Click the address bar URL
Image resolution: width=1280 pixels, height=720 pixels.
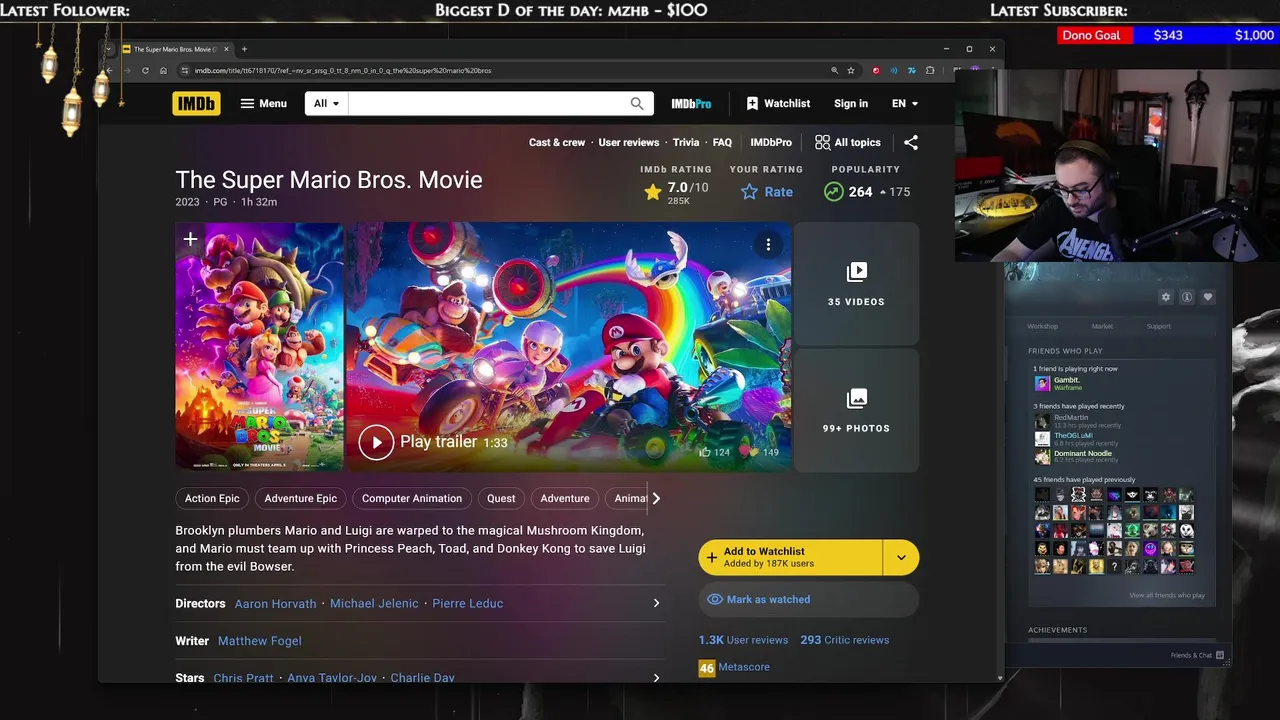click(343, 70)
